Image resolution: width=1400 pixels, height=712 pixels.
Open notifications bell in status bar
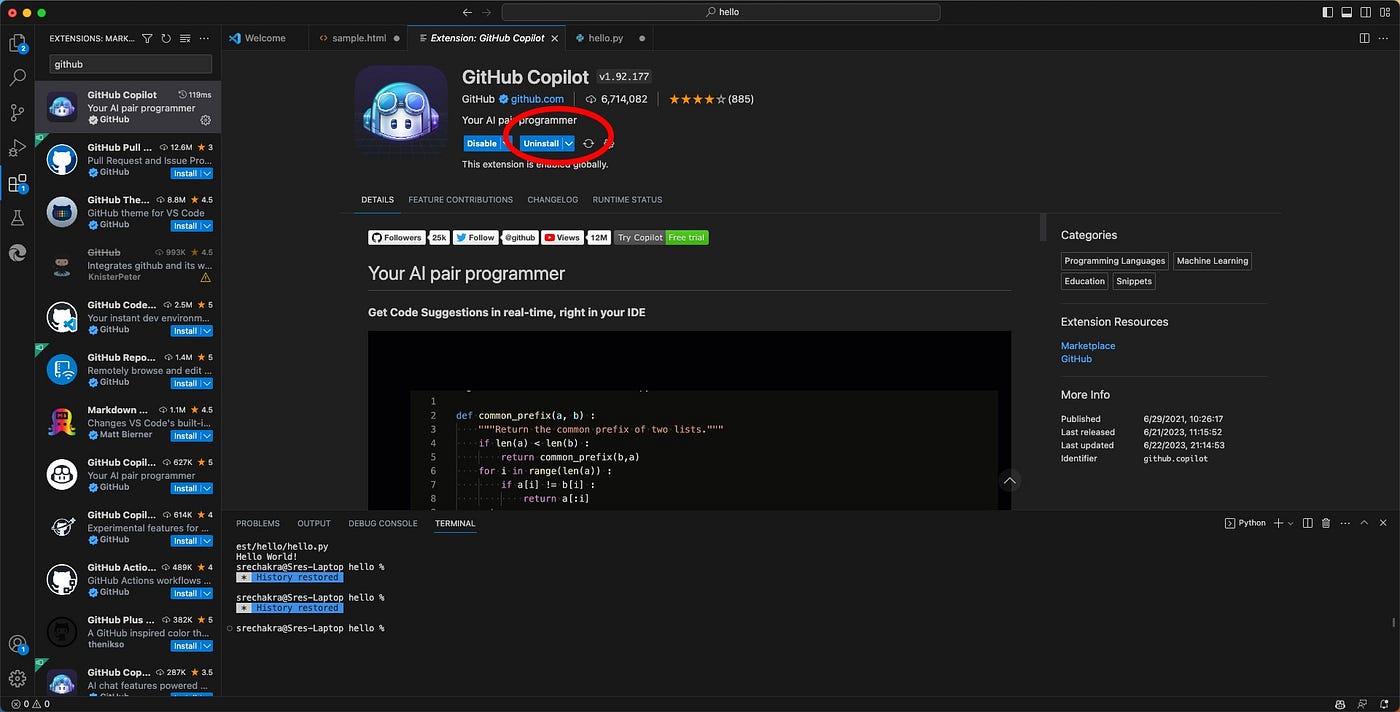coord(1383,704)
